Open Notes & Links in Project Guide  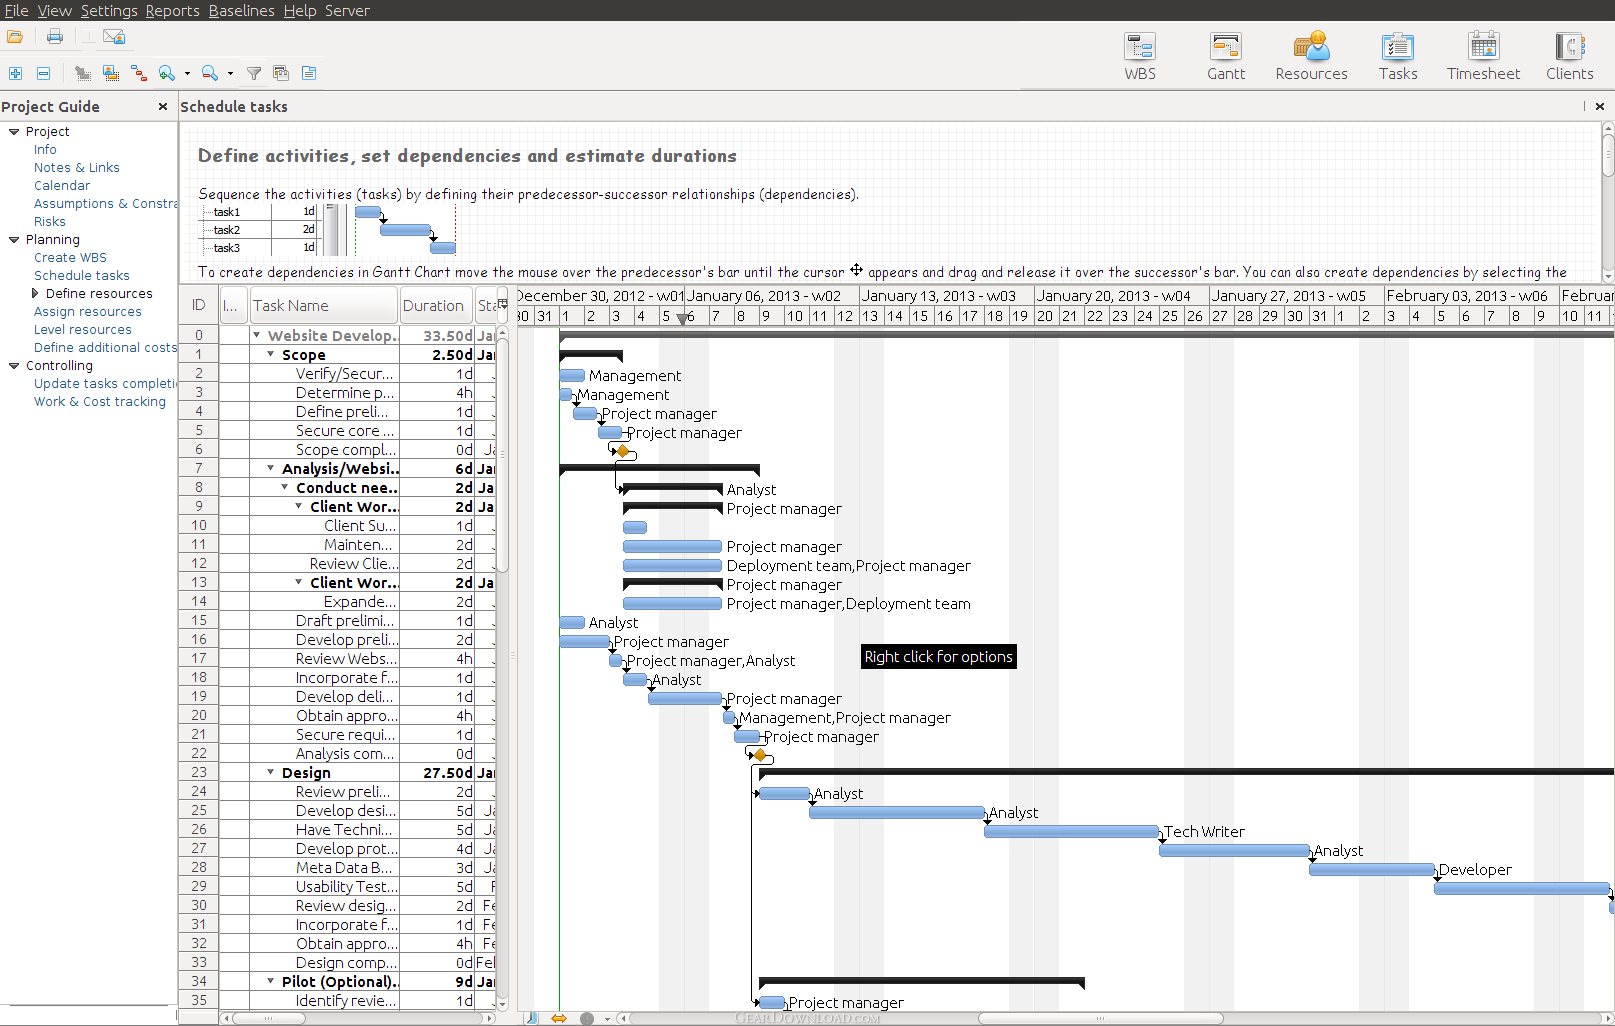pos(77,167)
